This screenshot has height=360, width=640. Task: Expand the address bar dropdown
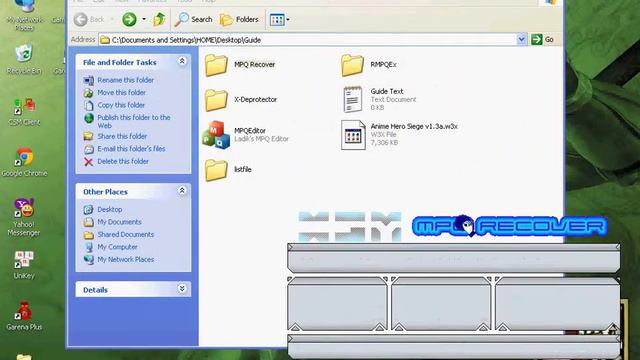(x=521, y=40)
